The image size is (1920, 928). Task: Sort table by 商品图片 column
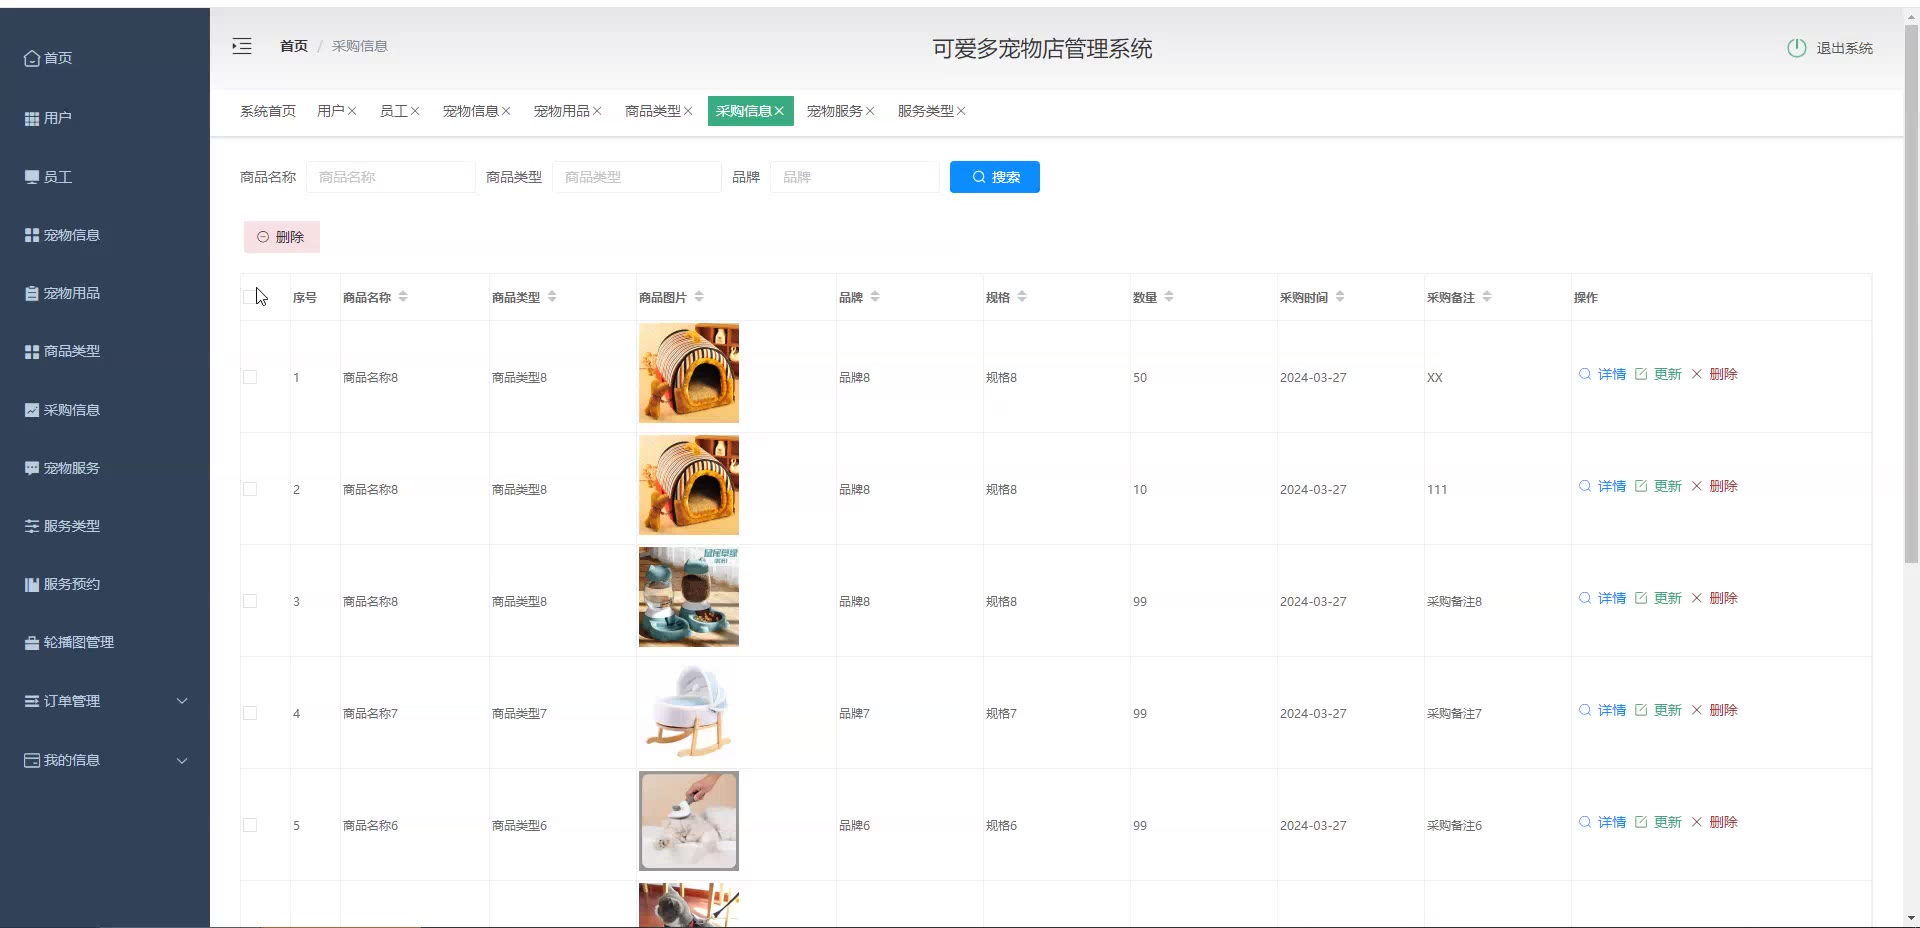pyautogui.click(x=699, y=297)
